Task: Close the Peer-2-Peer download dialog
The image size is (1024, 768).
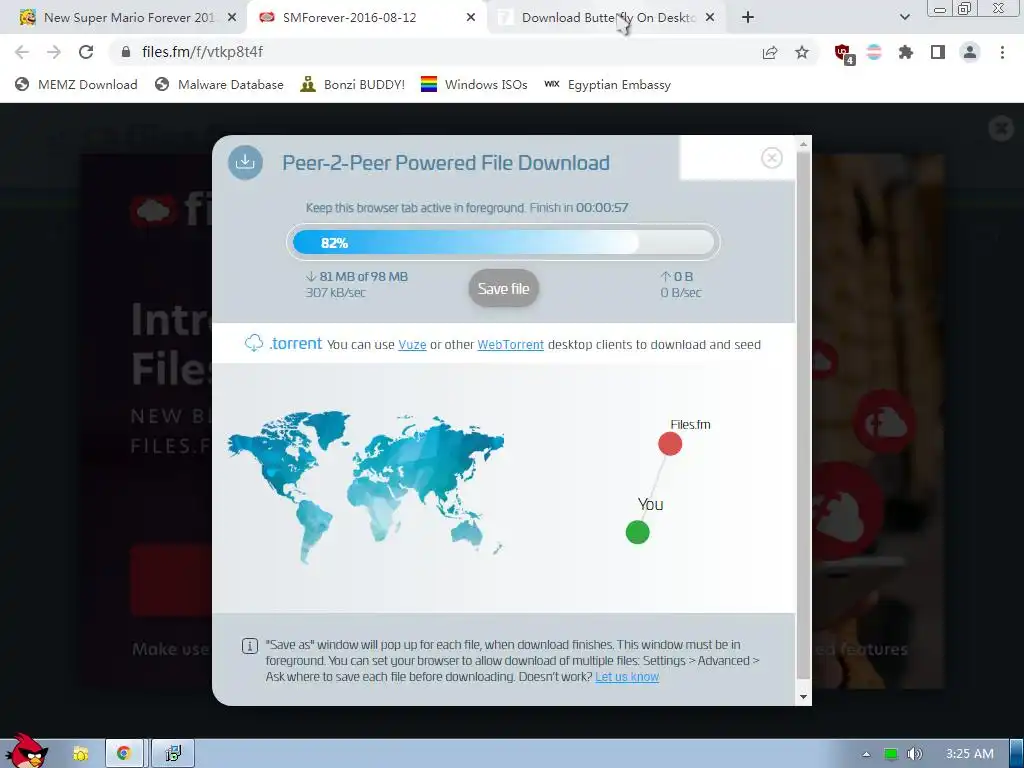Action: (772, 158)
